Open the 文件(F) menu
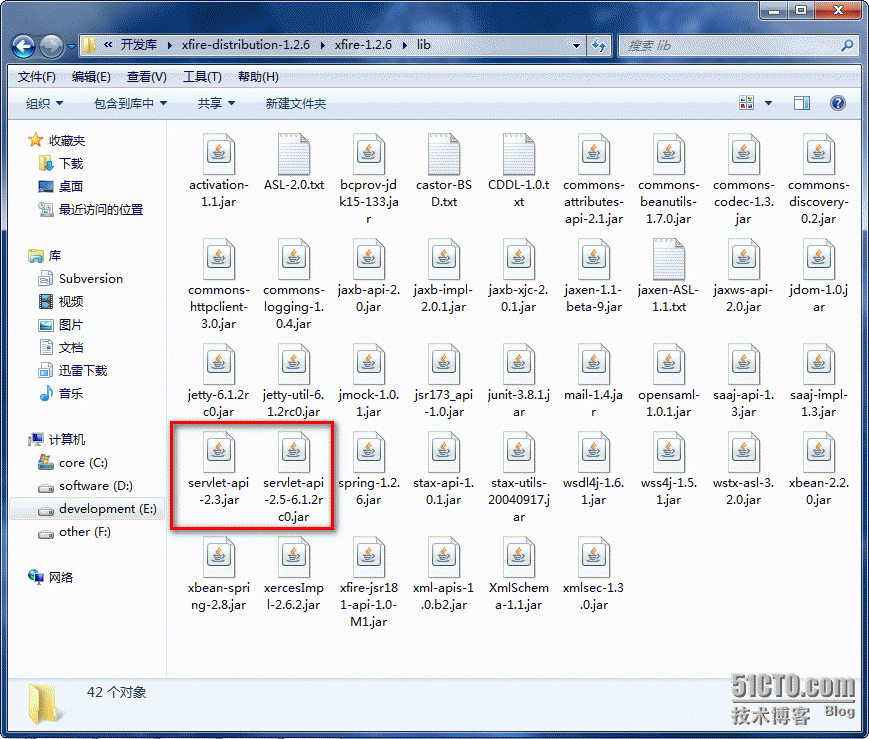The height and width of the screenshot is (739, 869). coord(37,77)
